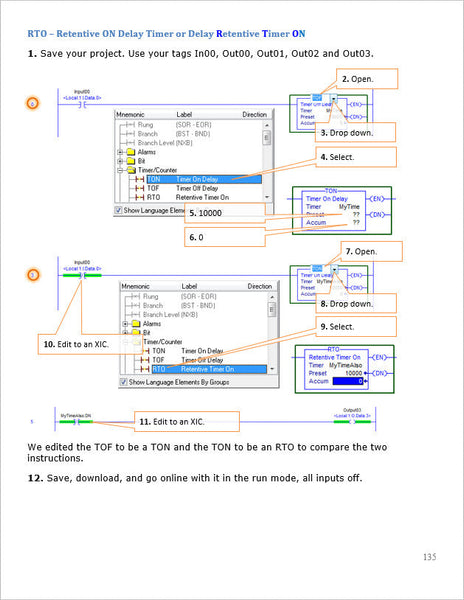Image resolution: width=464 pixels, height=600 pixels.
Task: Click scroll-up arrow of first instruction list
Action: coord(267,125)
